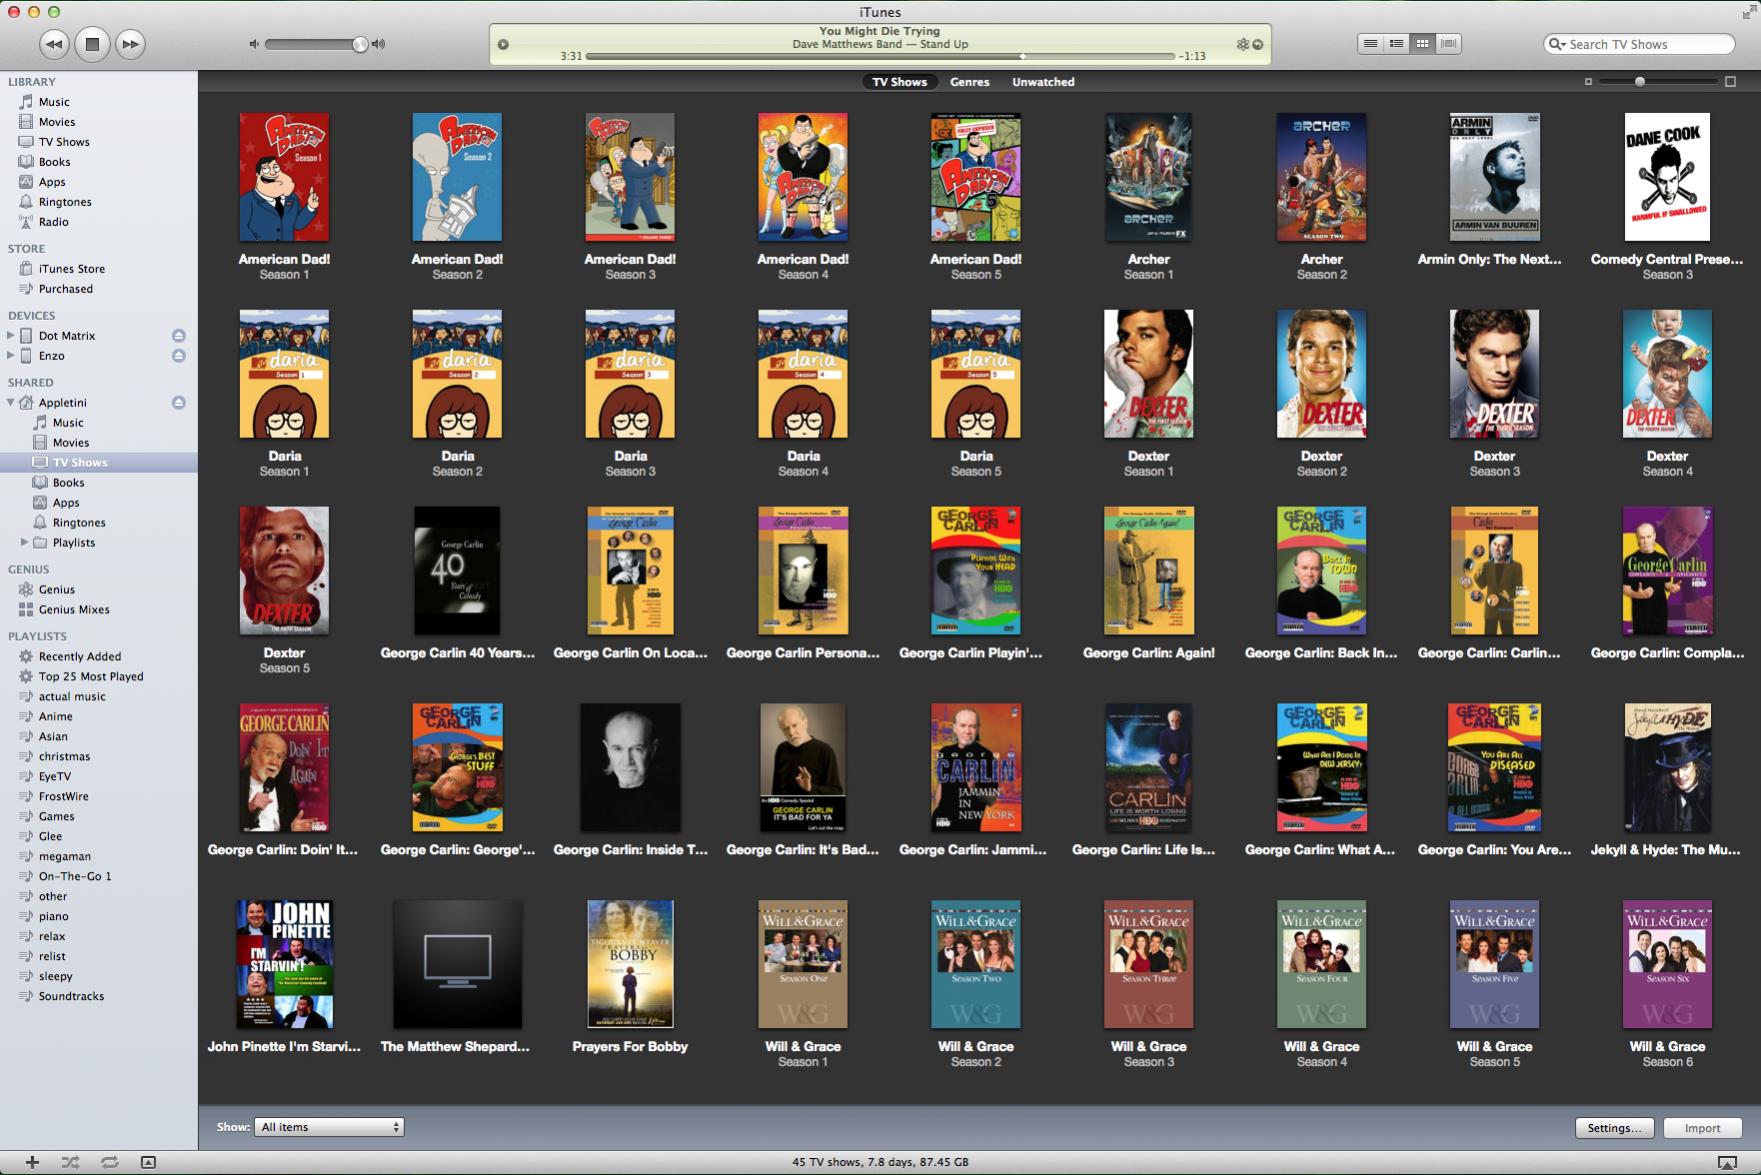This screenshot has width=1761, height=1175.
Task: Switch to Cover Flow view
Action: (x=1448, y=44)
